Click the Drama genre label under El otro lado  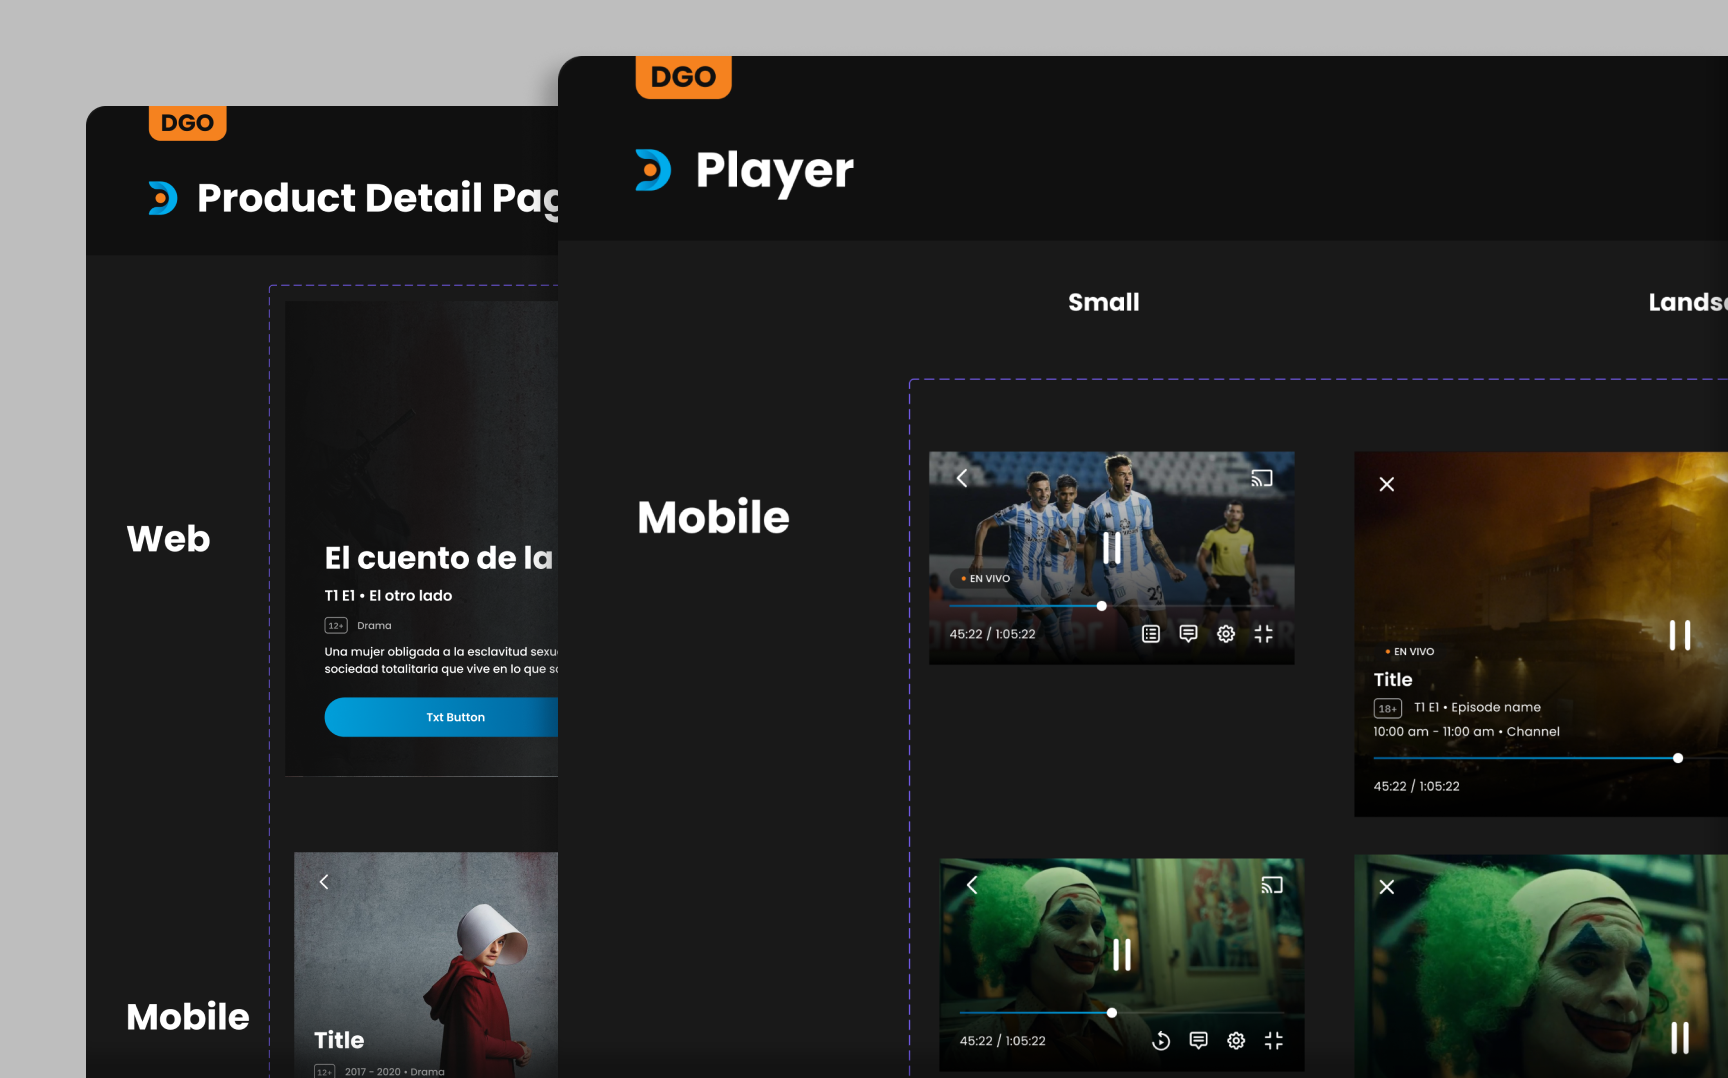pyautogui.click(x=374, y=626)
